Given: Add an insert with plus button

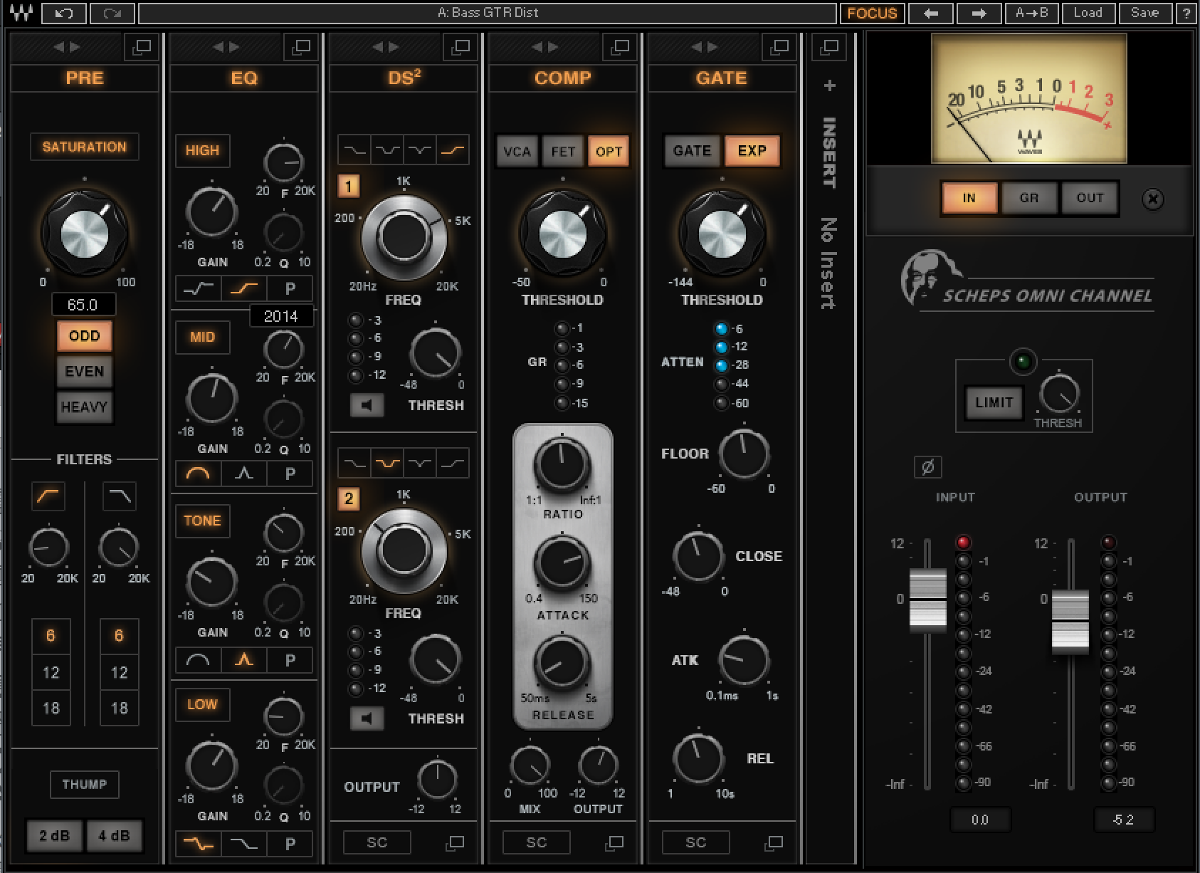Looking at the screenshot, I should pos(829,86).
